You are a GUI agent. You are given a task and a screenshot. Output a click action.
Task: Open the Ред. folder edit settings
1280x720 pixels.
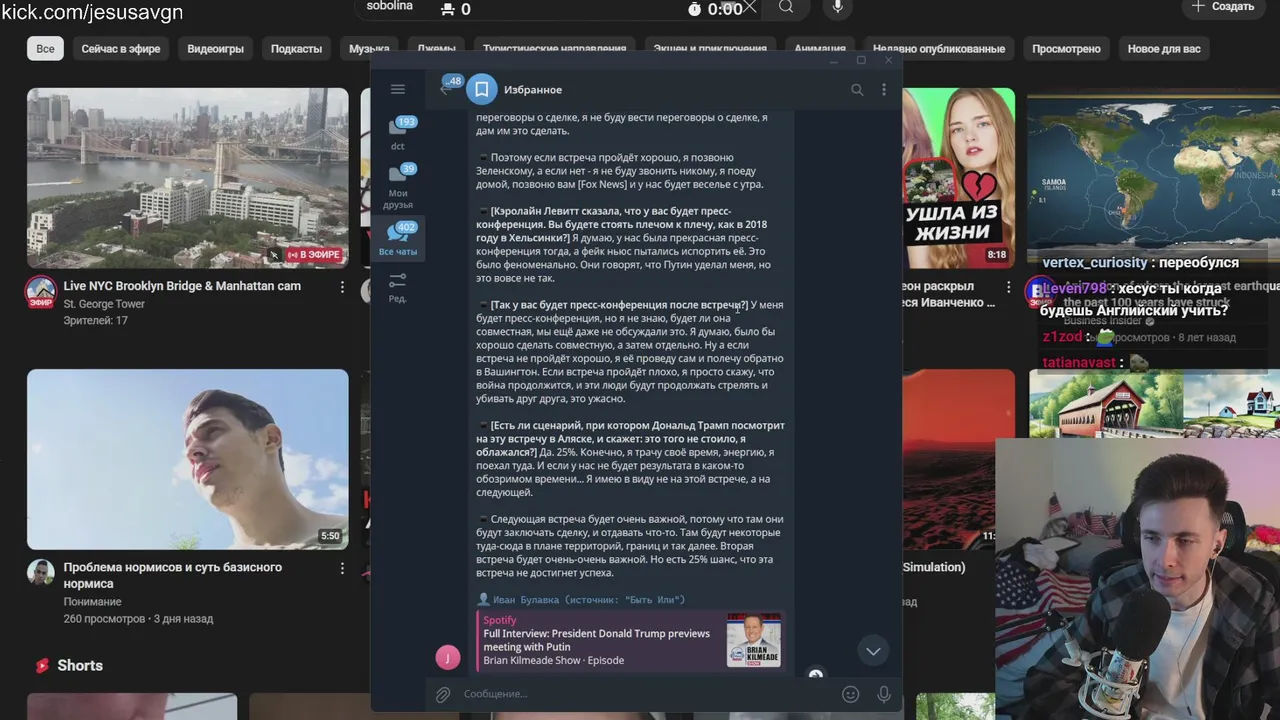pyautogui.click(x=397, y=287)
